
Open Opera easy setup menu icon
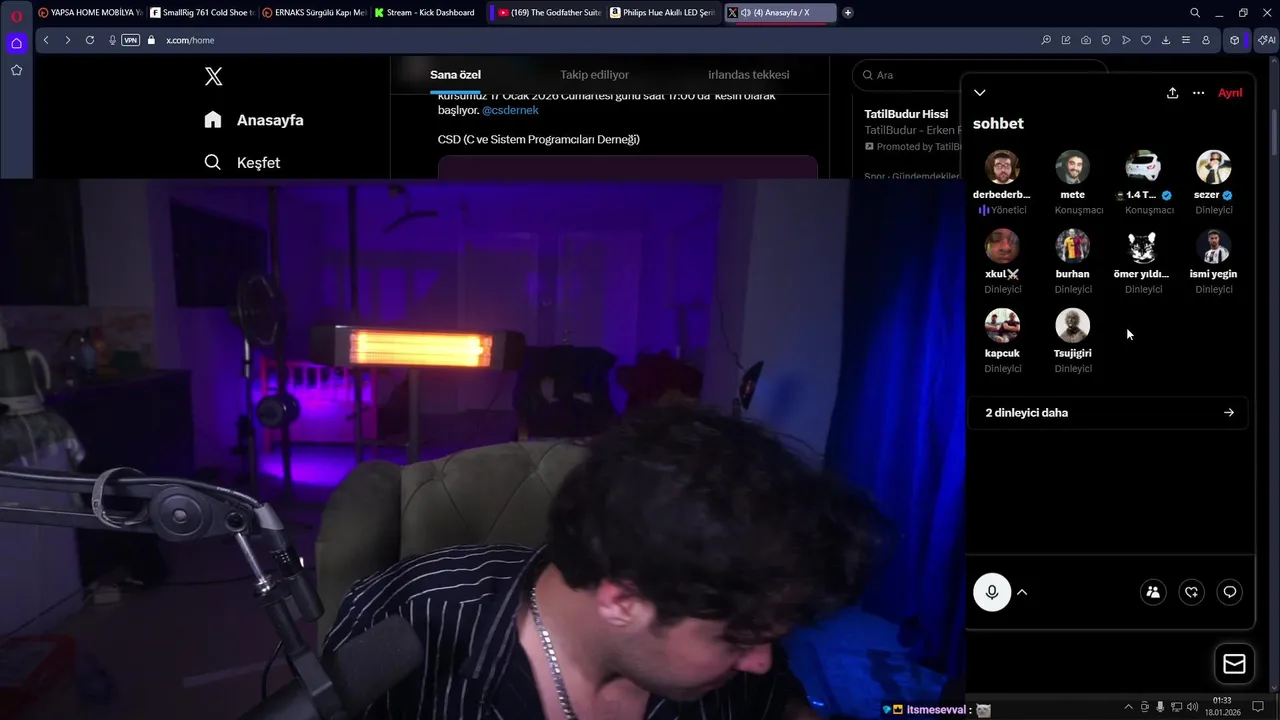coord(1186,40)
